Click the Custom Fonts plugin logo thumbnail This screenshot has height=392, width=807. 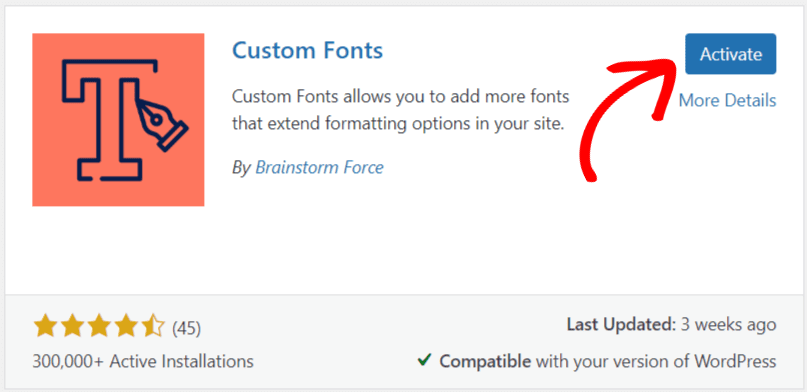click(118, 120)
